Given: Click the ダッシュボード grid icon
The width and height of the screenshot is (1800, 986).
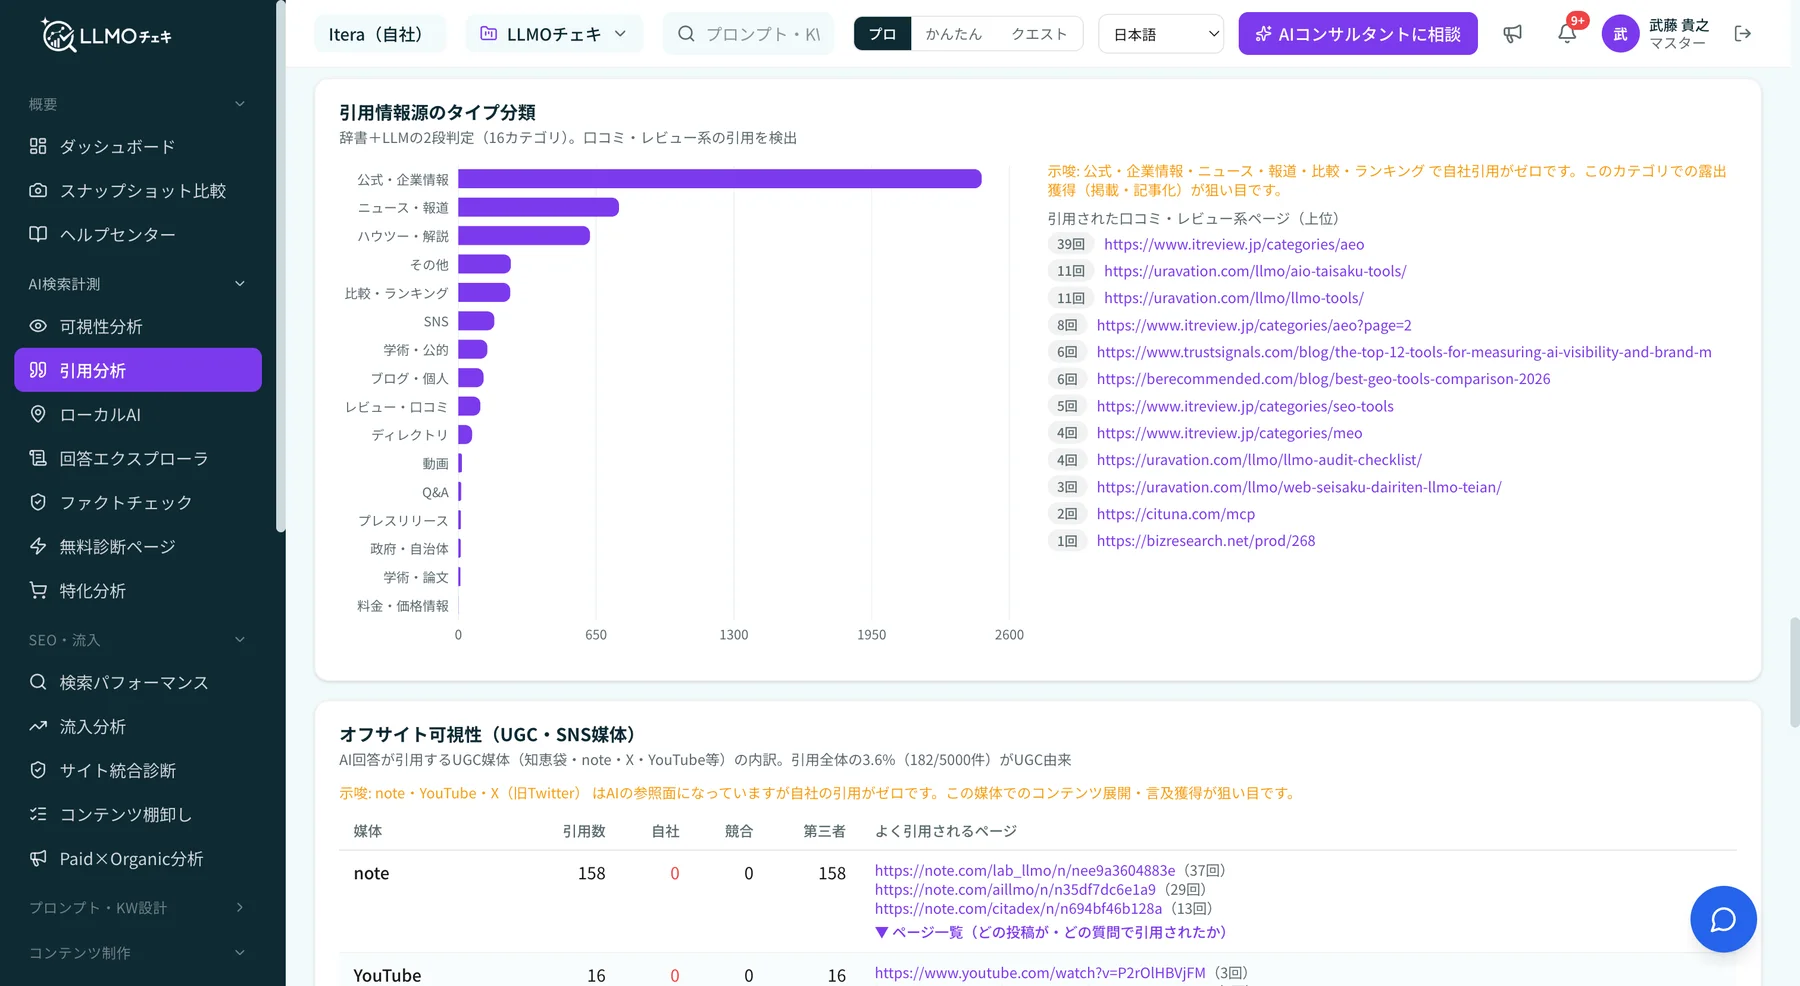Looking at the screenshot, I should point(38,146).
